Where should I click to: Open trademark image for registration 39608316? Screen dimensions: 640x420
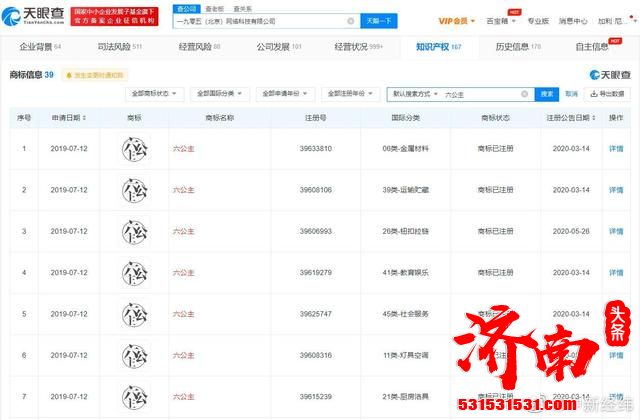click(x=135, y=356)
